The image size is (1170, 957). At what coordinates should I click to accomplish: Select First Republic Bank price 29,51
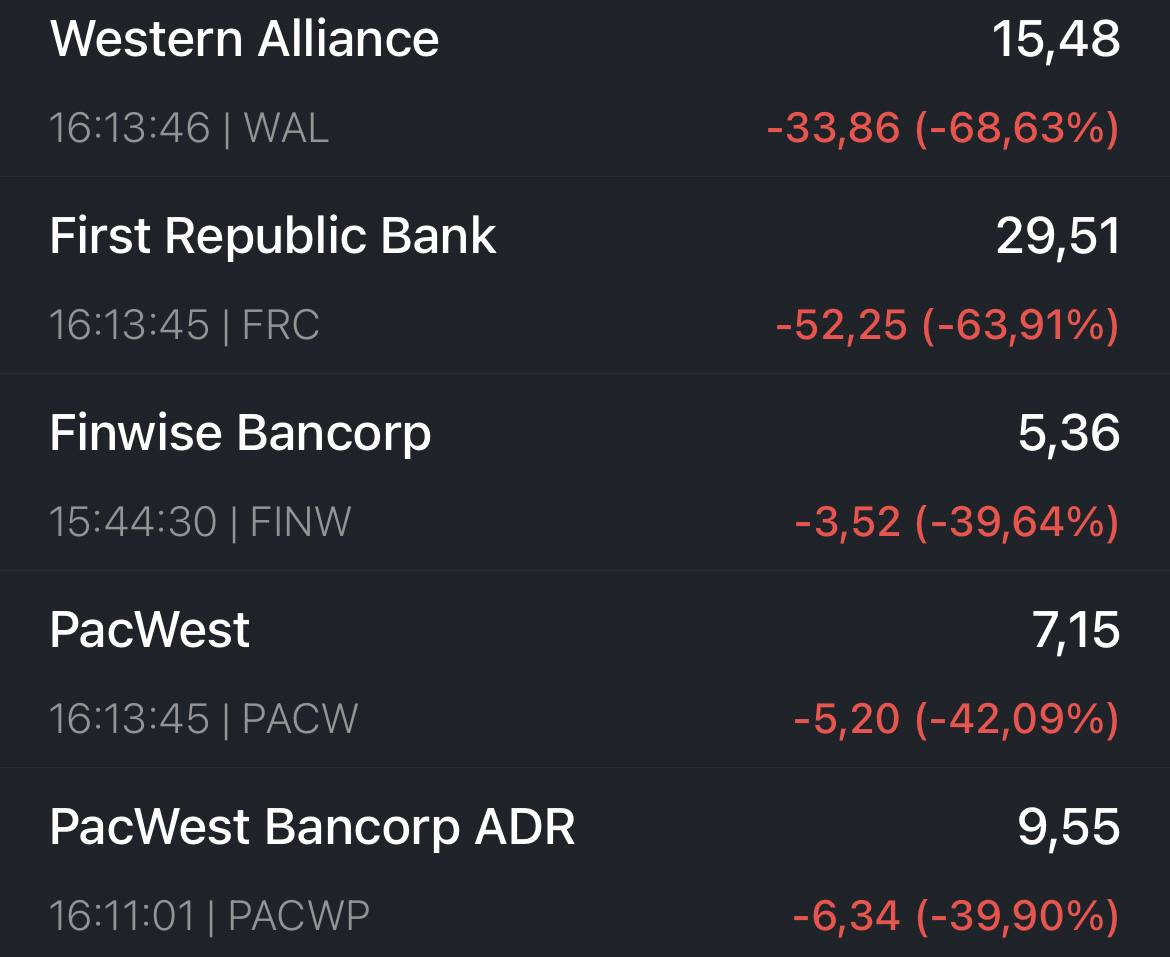(x=1058, y=236)
